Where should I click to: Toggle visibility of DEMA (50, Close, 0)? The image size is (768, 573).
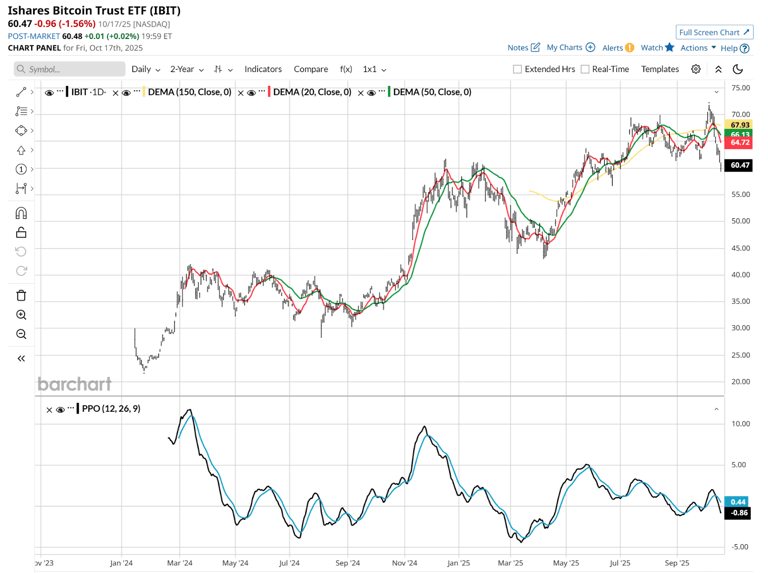(371, 93)
